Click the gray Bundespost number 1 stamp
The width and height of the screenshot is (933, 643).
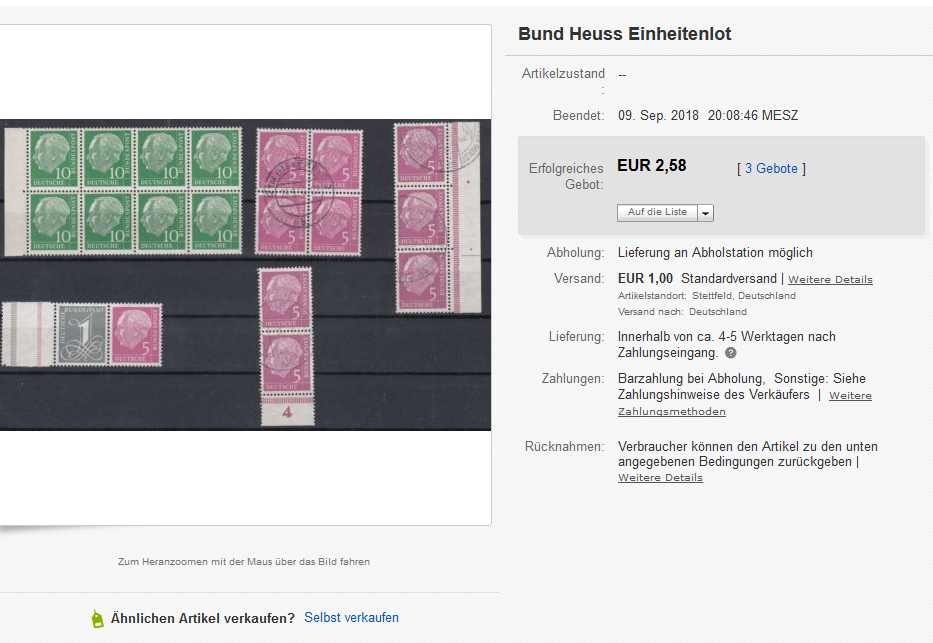click(x=83, y=334)
